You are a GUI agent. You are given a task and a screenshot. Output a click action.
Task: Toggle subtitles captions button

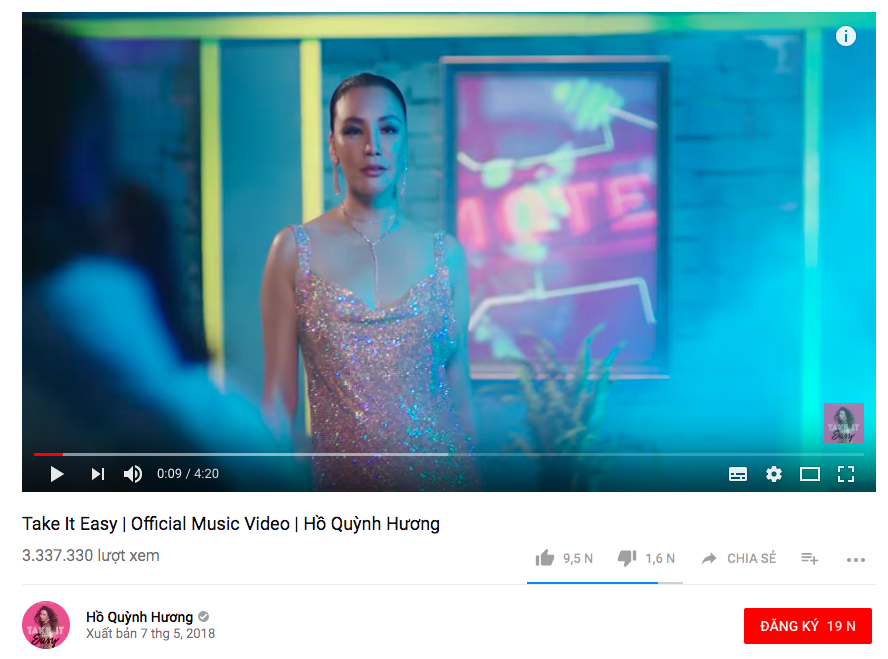pyautogui.click(x=737, y=474)
